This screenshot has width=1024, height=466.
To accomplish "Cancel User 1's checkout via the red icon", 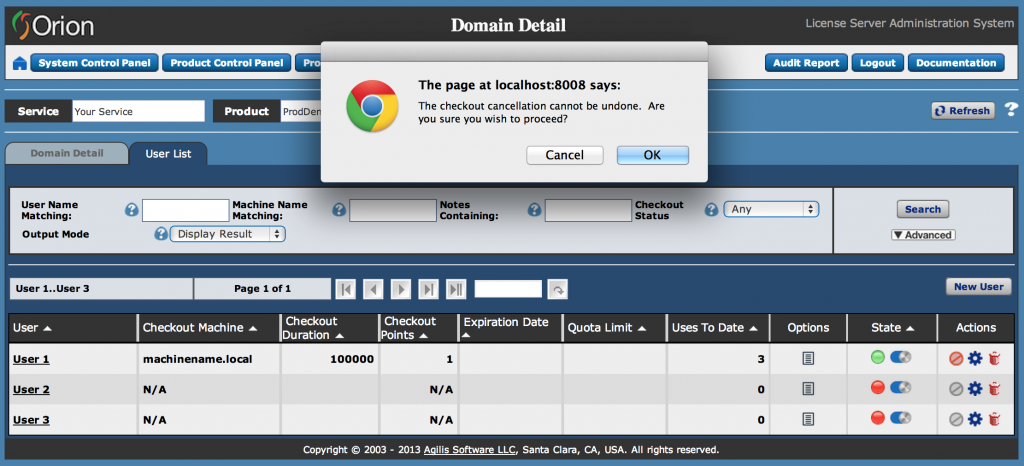I will tap(956, 358).
